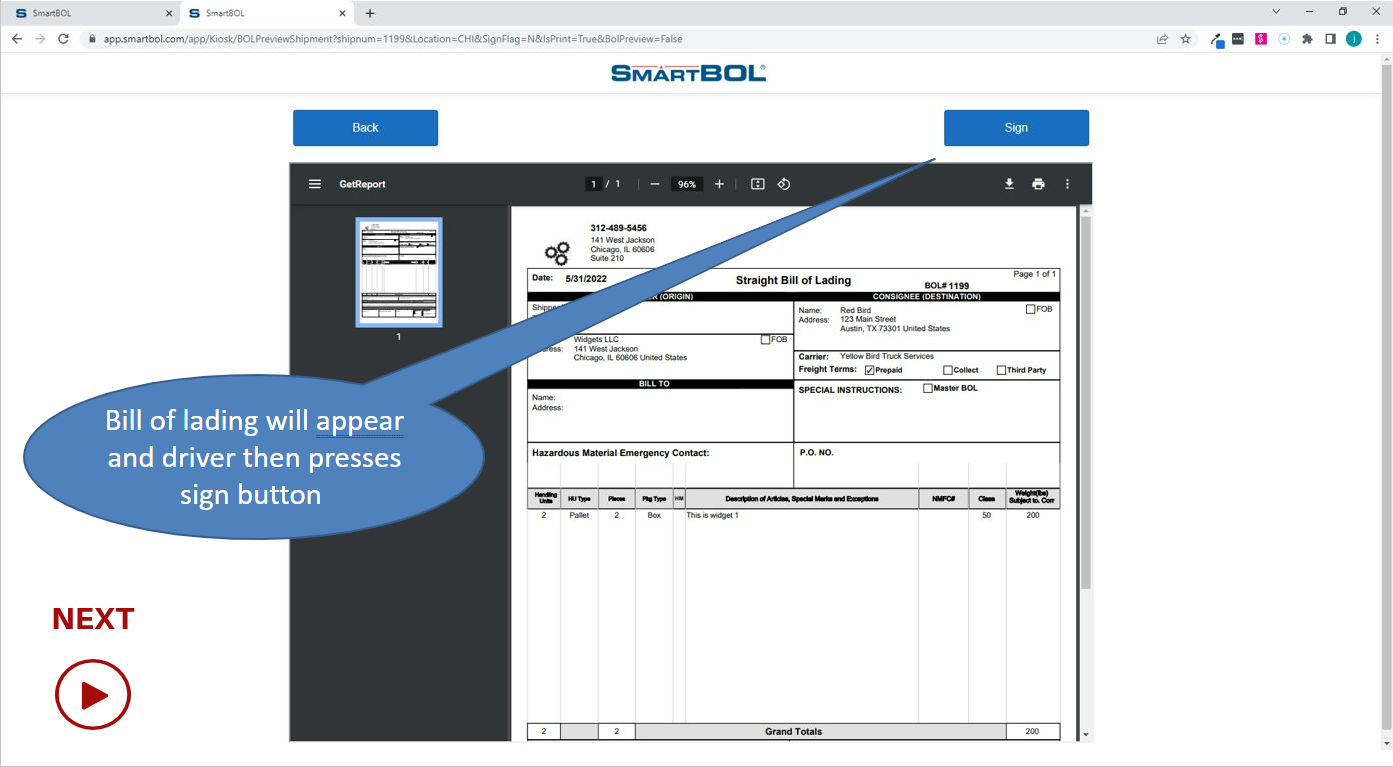Click the Pallet HU Type cell

point(579,515)
